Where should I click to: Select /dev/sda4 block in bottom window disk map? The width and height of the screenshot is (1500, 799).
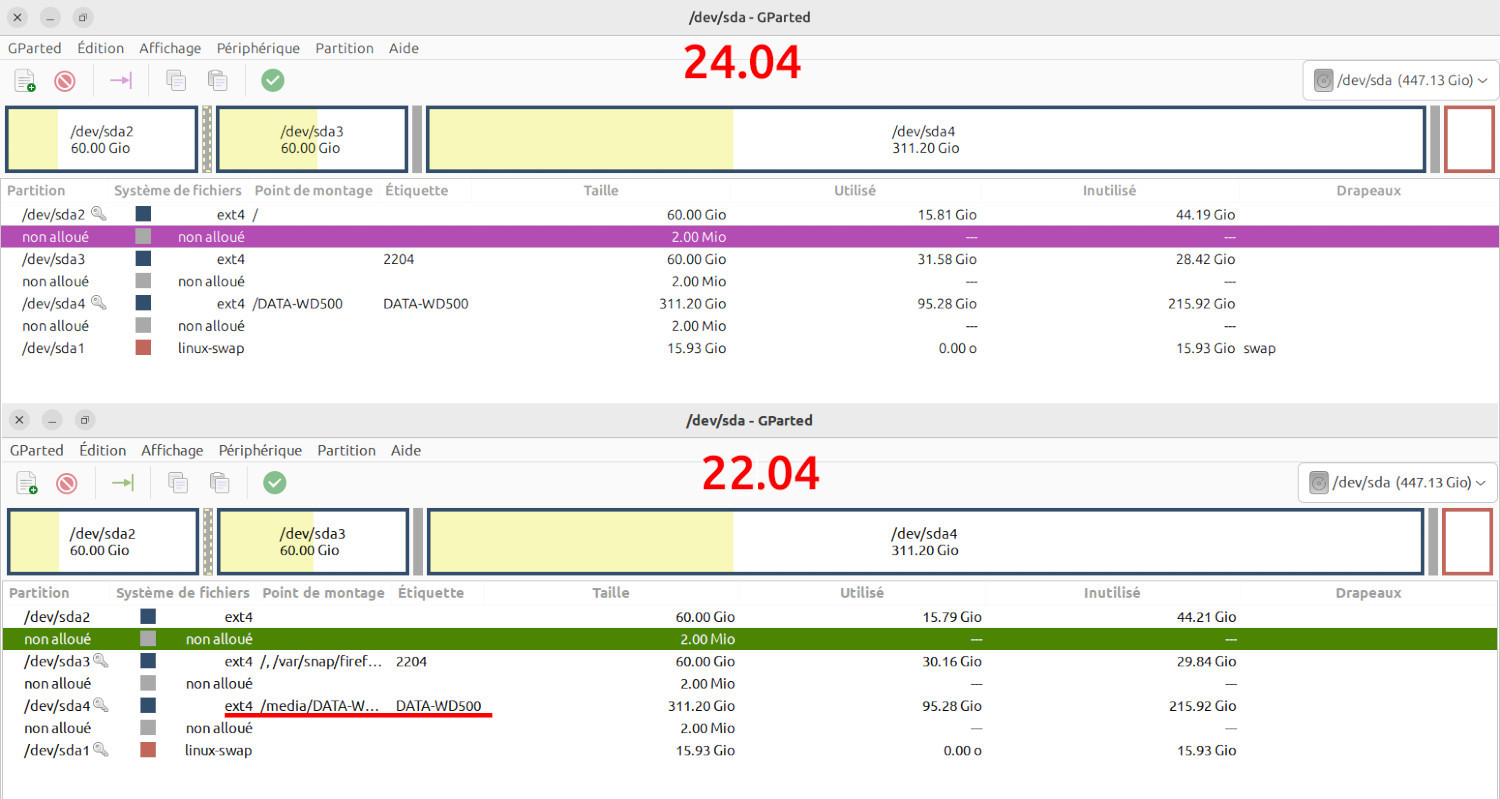pos(925,542)
